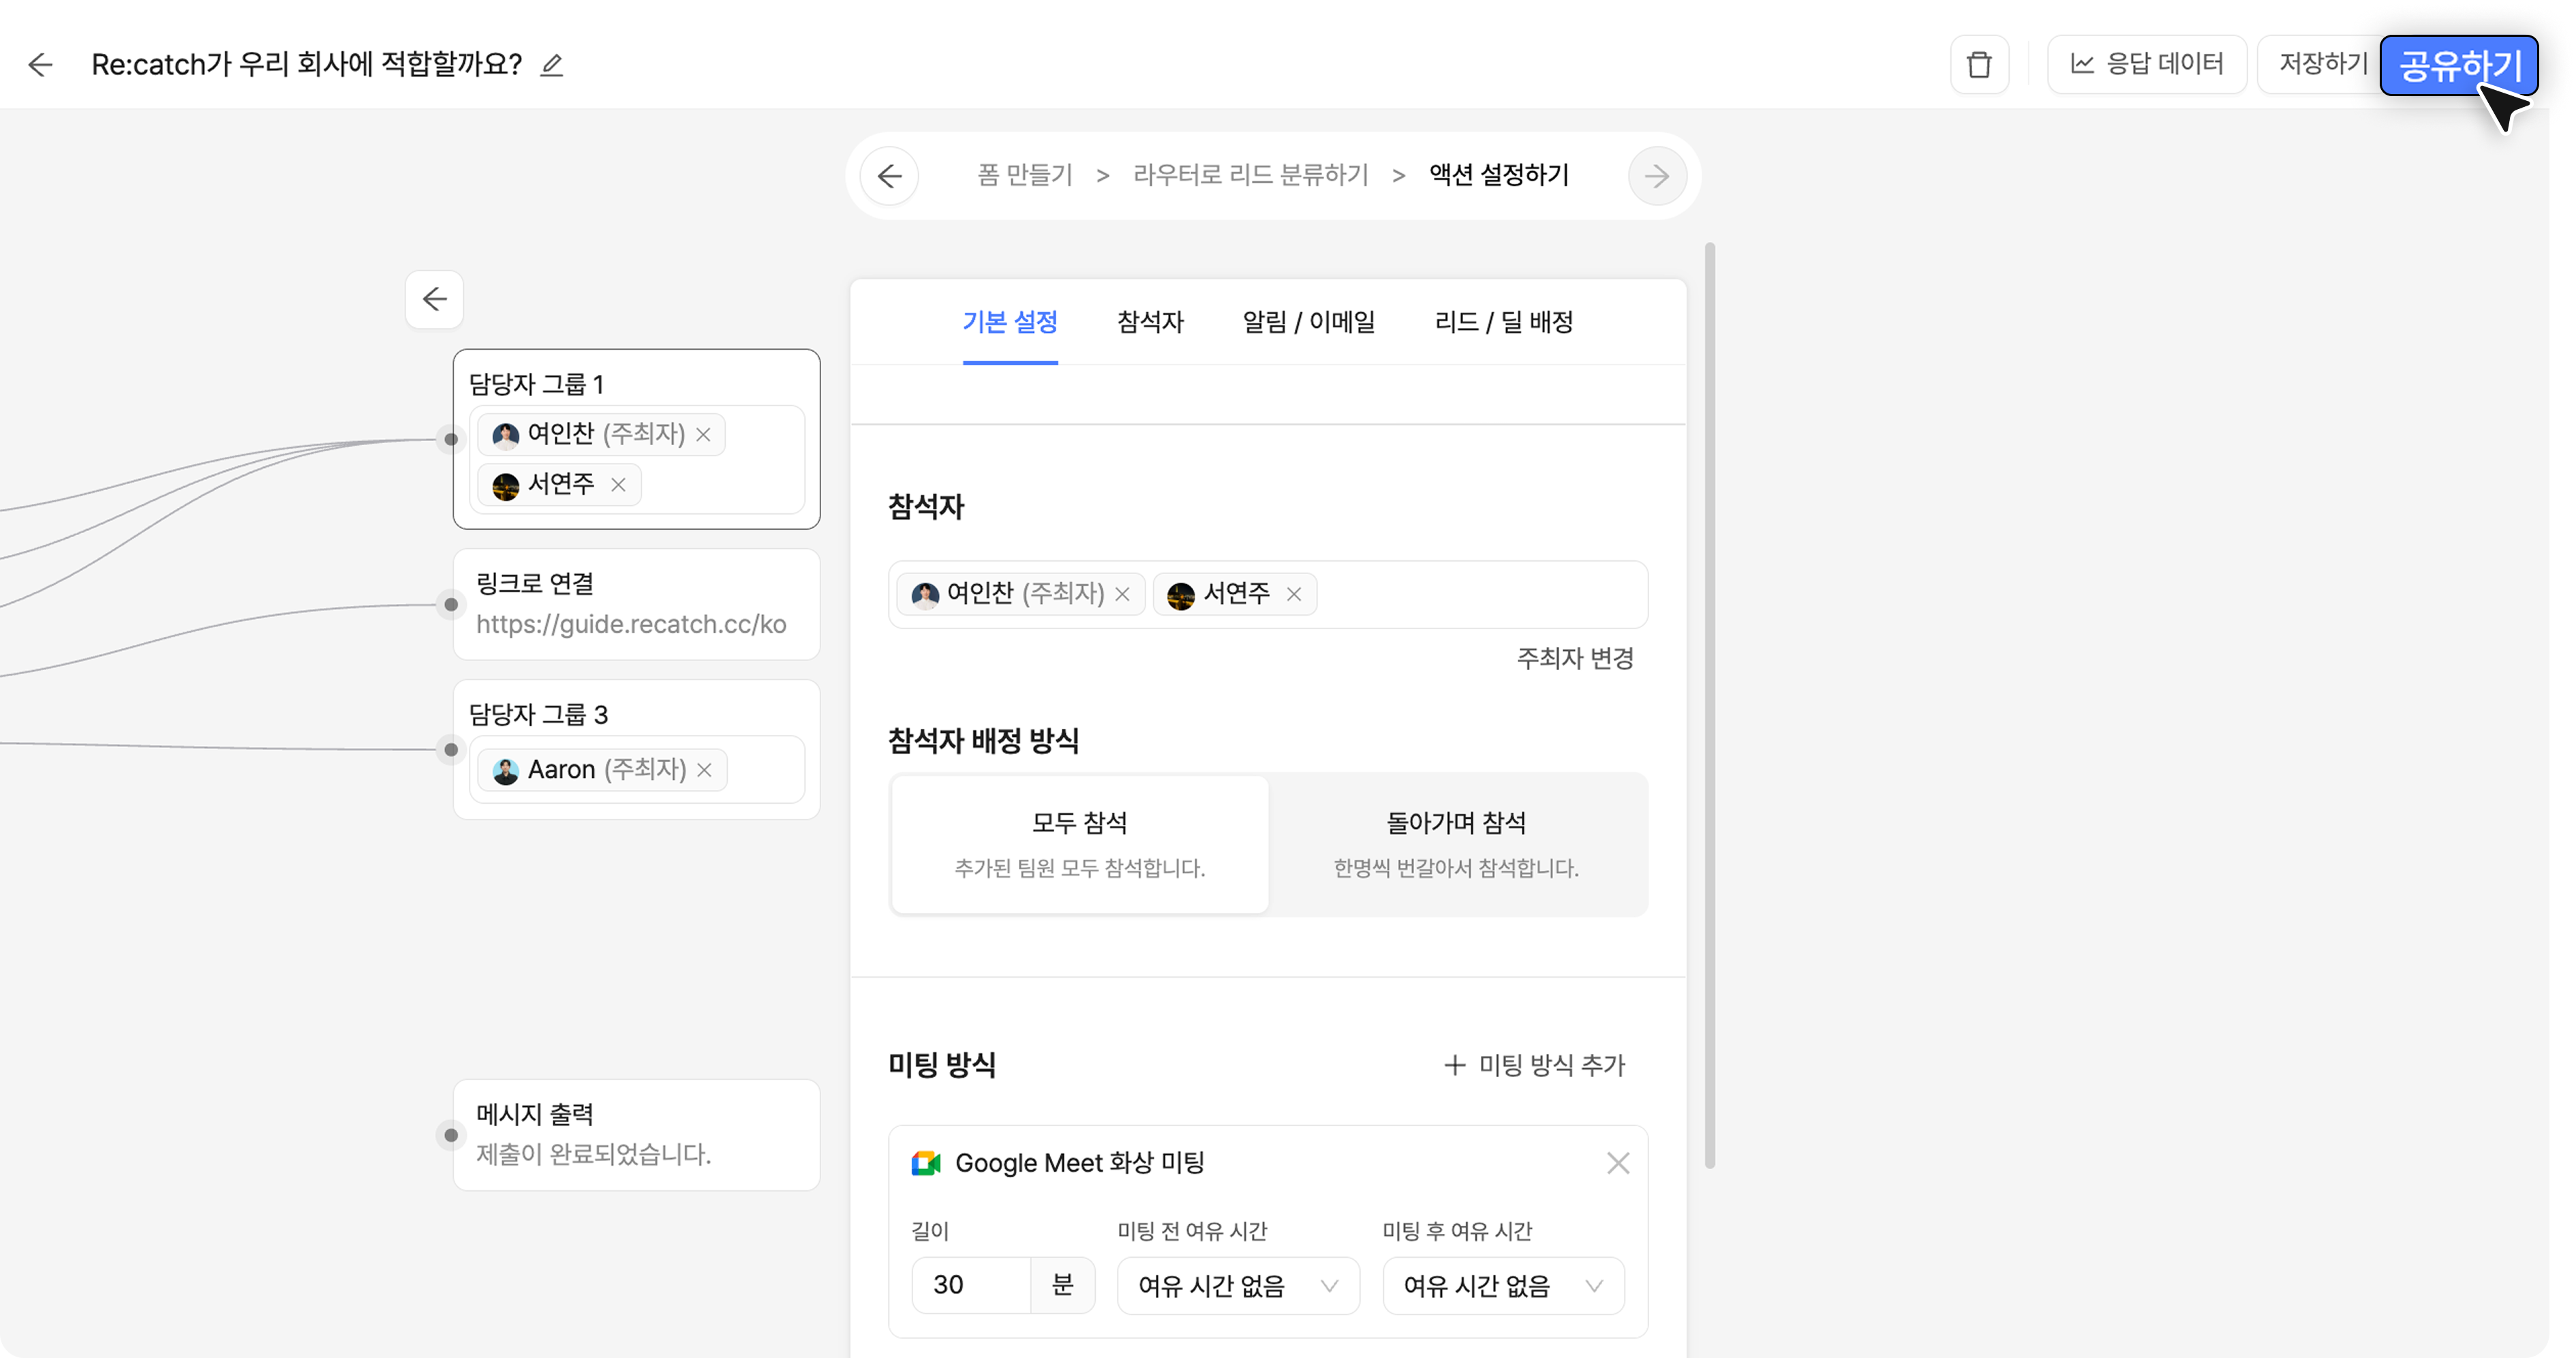2576x1358 pixels.
Task: Click the top-left back arrow
Action: click(41, 66)
